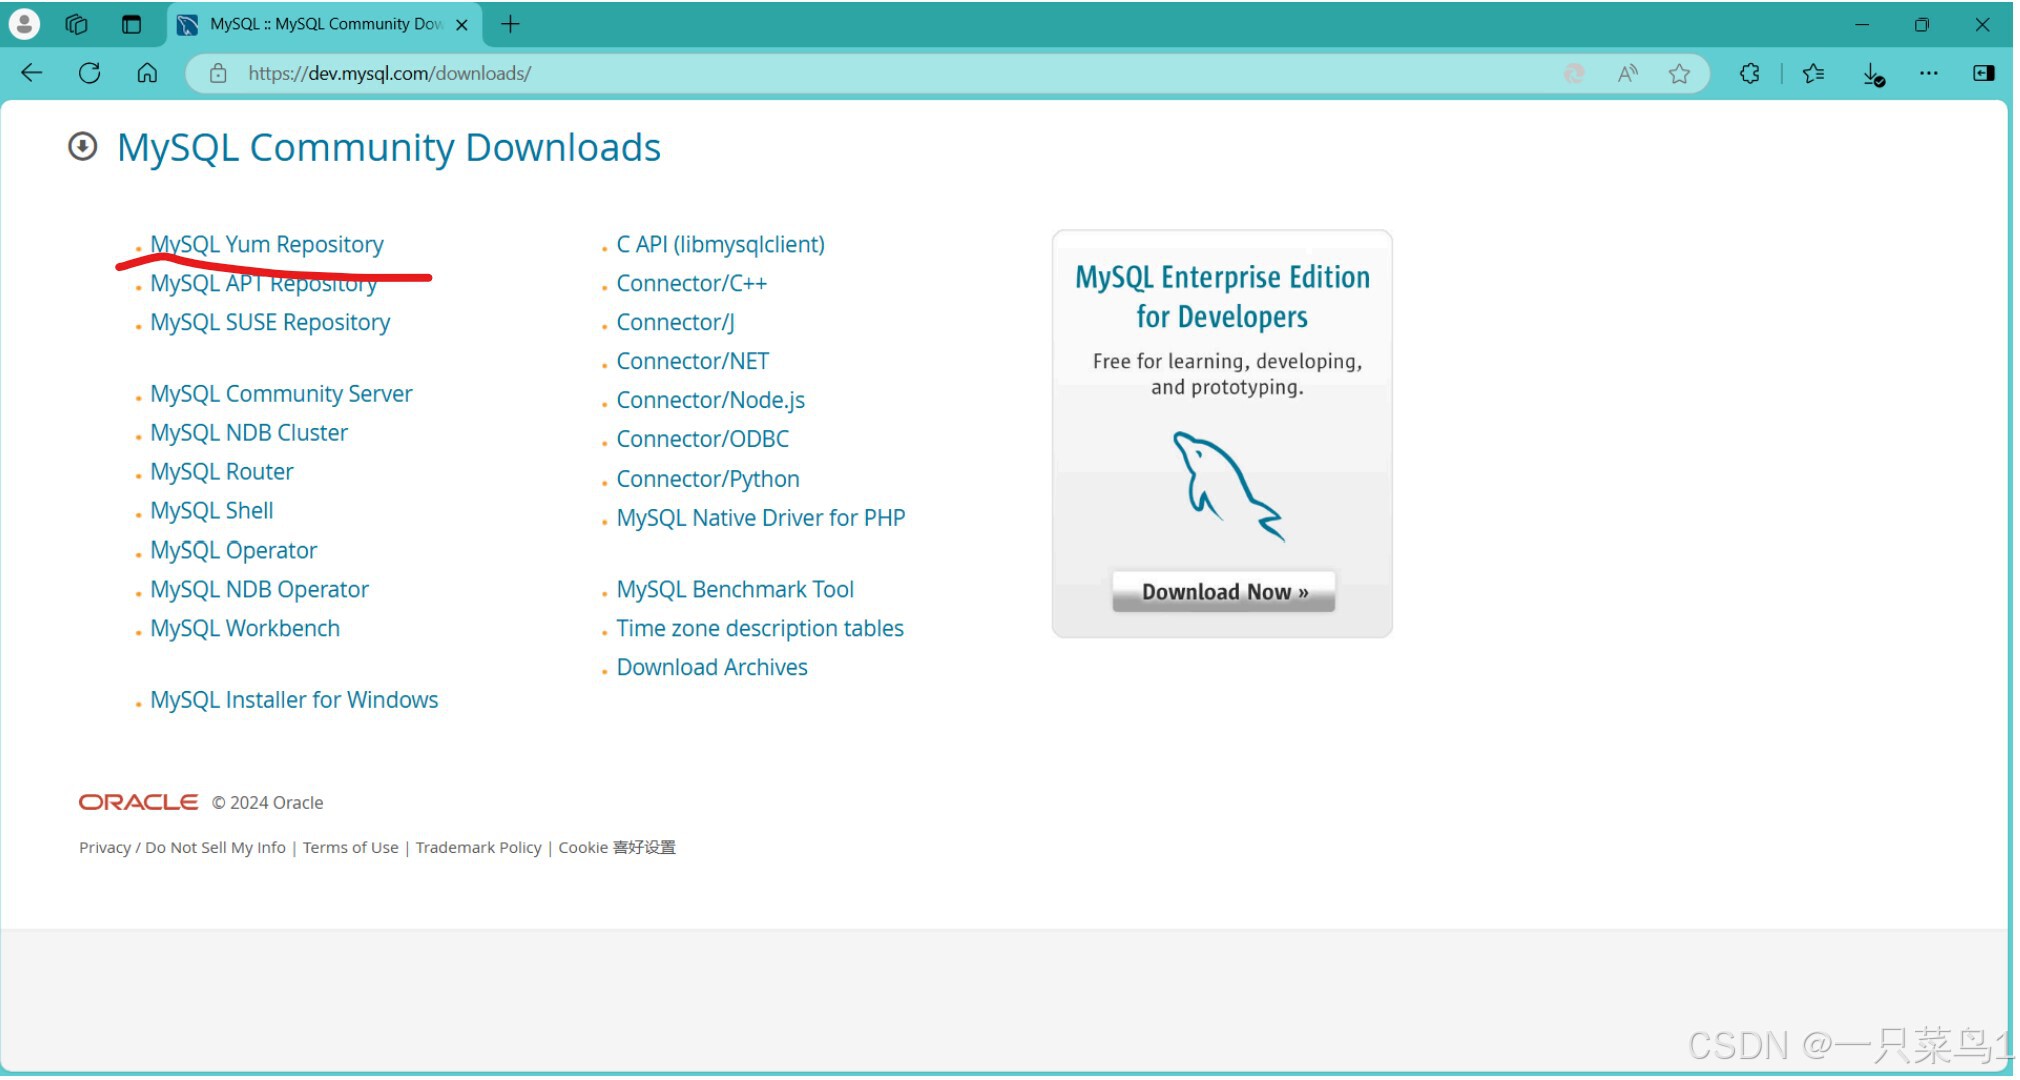Open the tab workspaces icon
2020x1080 pixels.
click(x=75, y=24)
